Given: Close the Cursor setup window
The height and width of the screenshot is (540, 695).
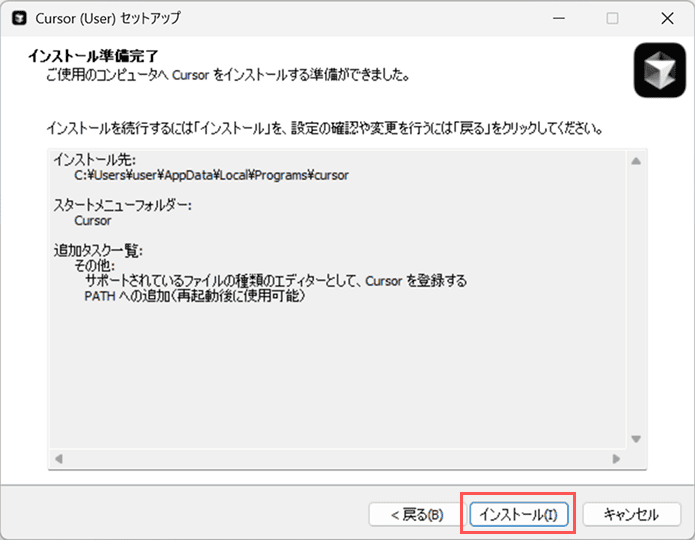Looking at the screenshot, I should [667, 18].
